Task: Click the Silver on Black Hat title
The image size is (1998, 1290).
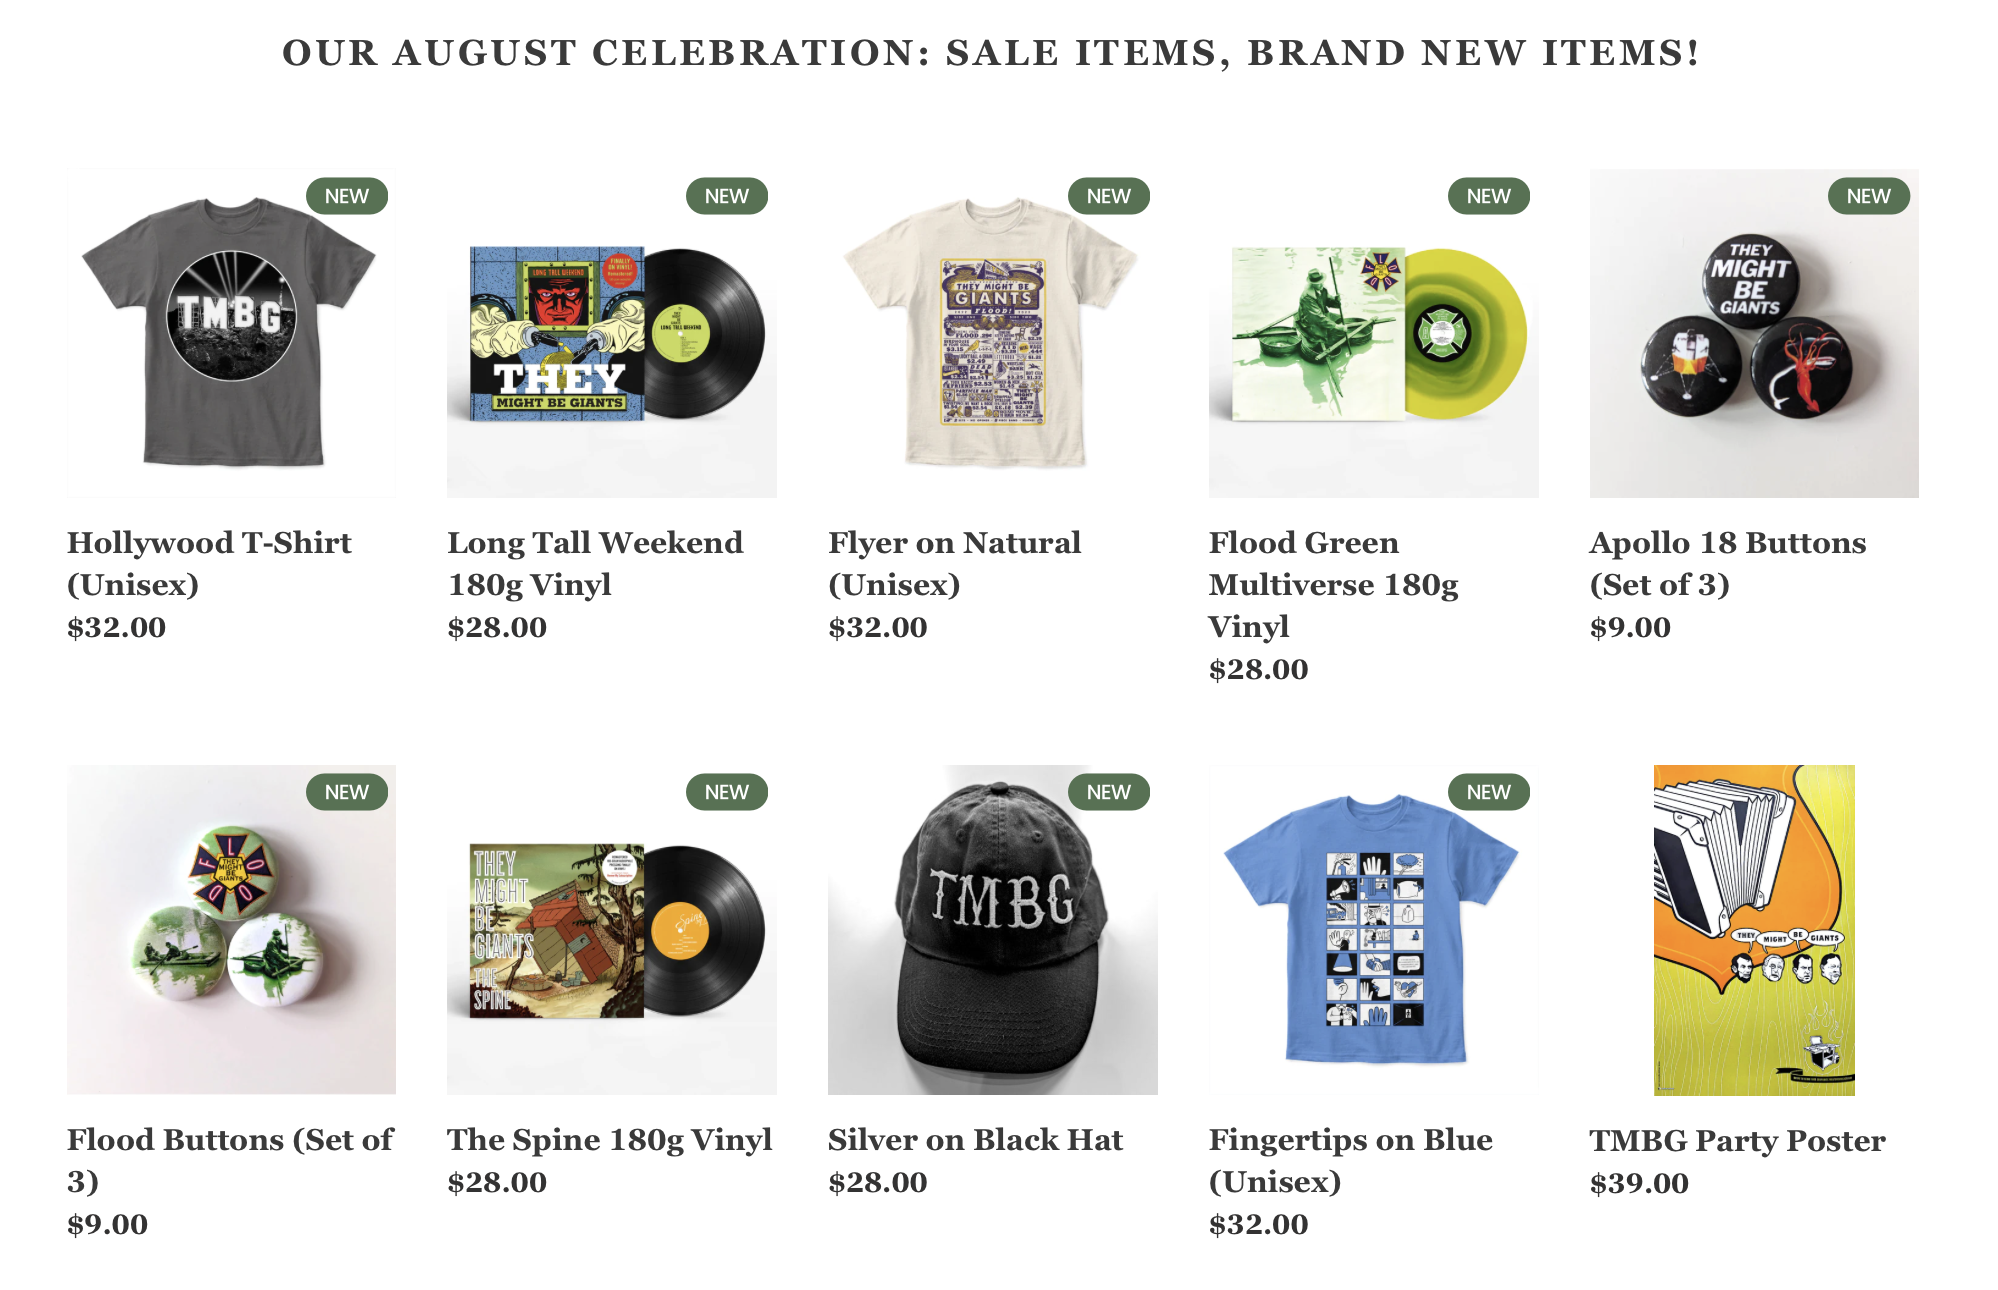Action: pos(975,1140)
